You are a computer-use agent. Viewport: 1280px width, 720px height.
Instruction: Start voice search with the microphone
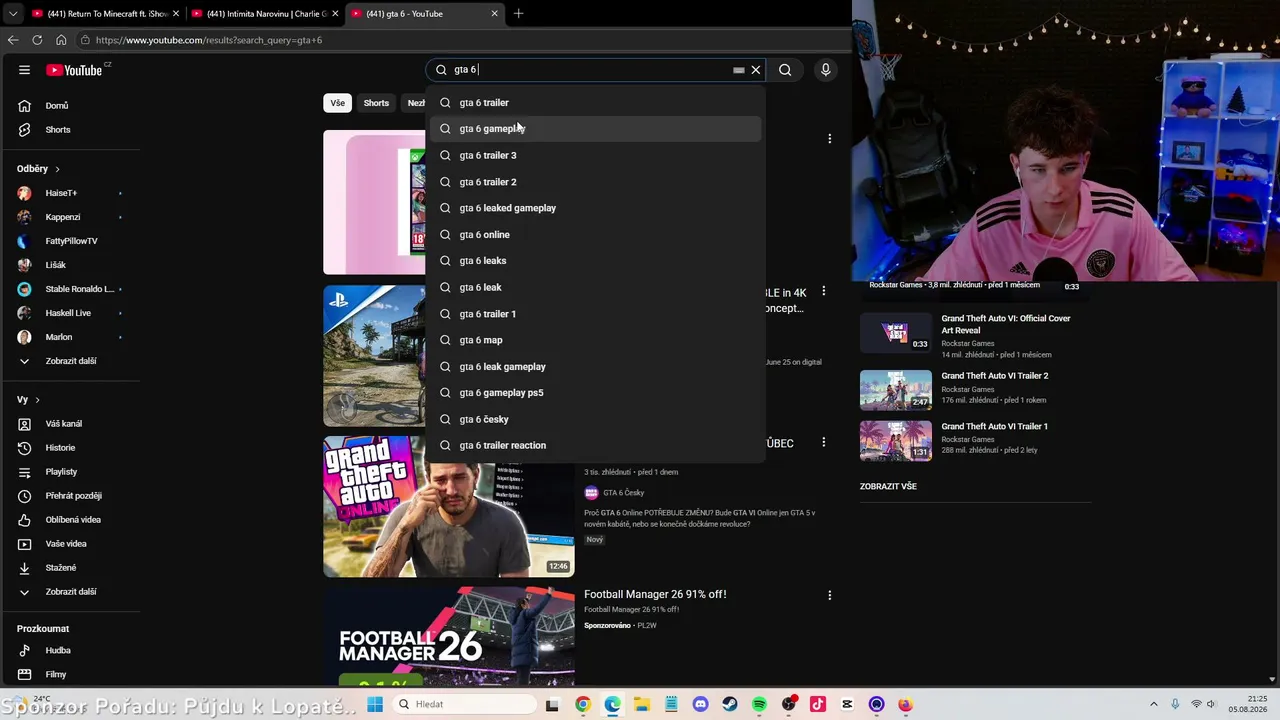point(825,70)
